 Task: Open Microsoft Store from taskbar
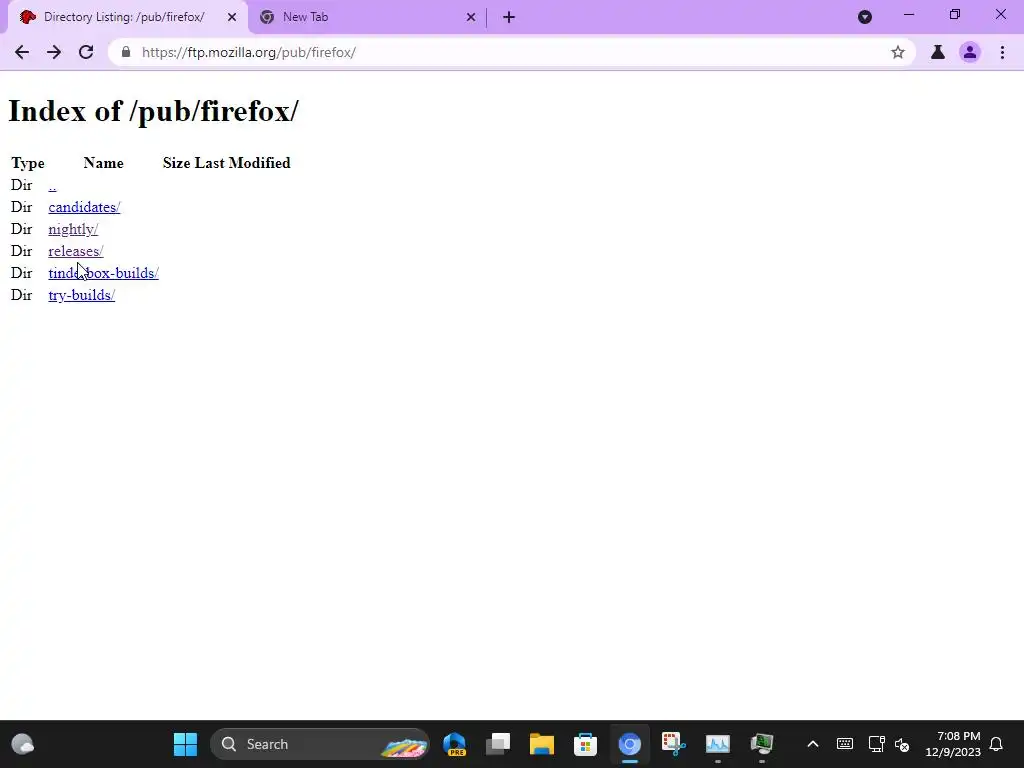pos(586,744)
